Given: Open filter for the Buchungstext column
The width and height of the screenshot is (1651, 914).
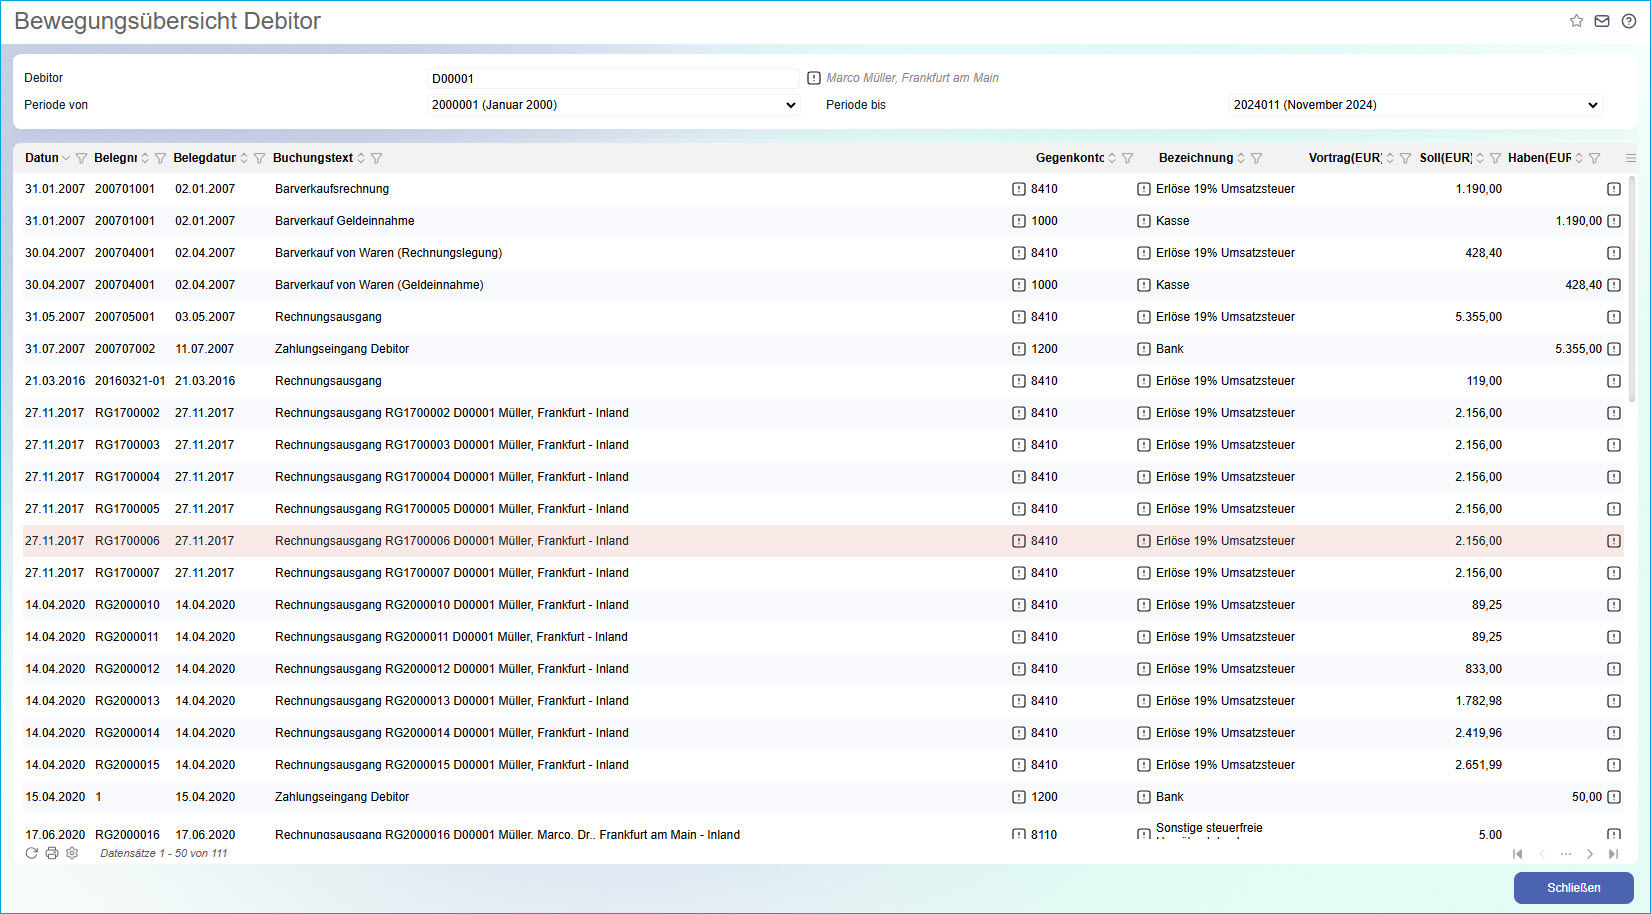Looking at the screenshot, I should (x=377, y=158).
